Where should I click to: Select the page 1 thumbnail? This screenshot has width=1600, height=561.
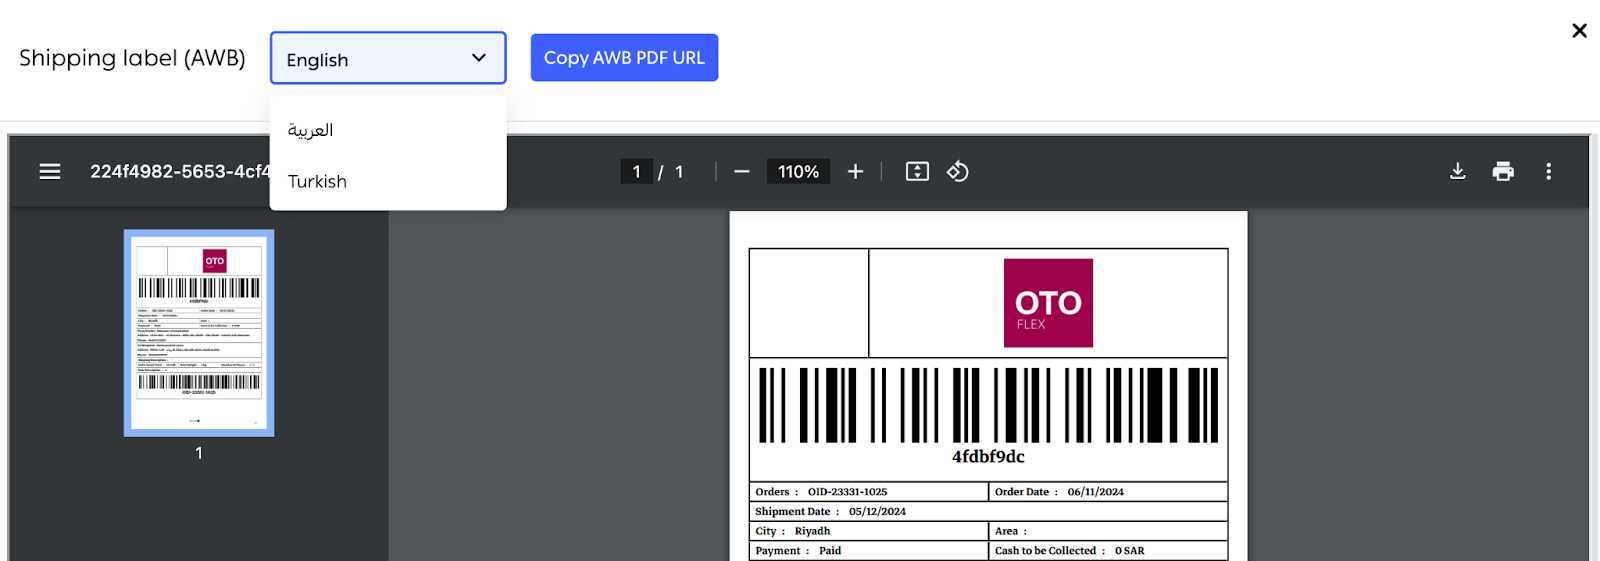pos(199,333)
